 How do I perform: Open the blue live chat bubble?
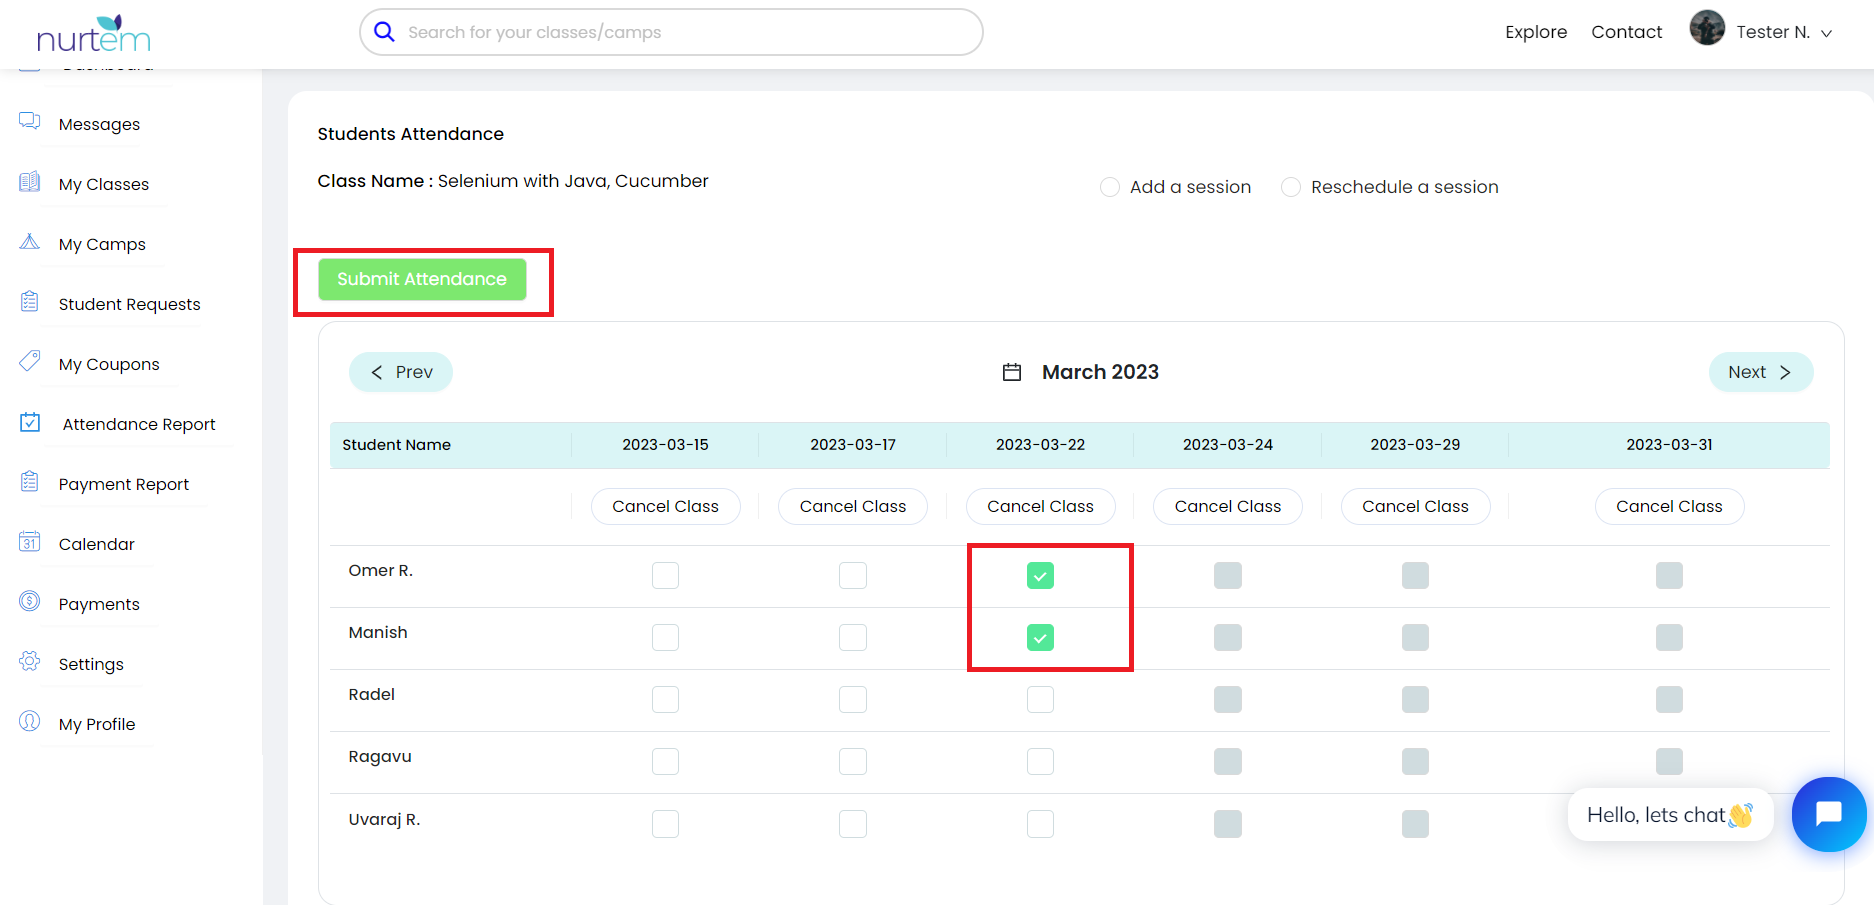click(1828, 814)
